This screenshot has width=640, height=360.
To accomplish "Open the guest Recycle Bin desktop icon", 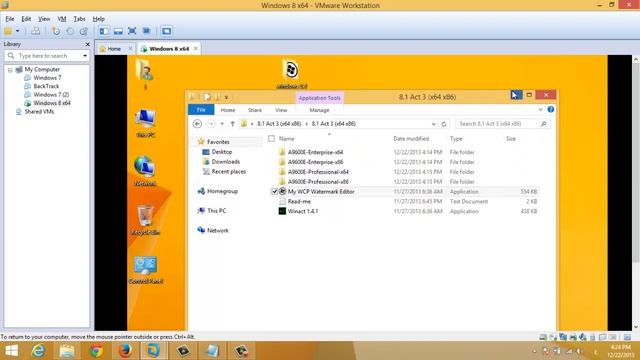I will (145, 220).
